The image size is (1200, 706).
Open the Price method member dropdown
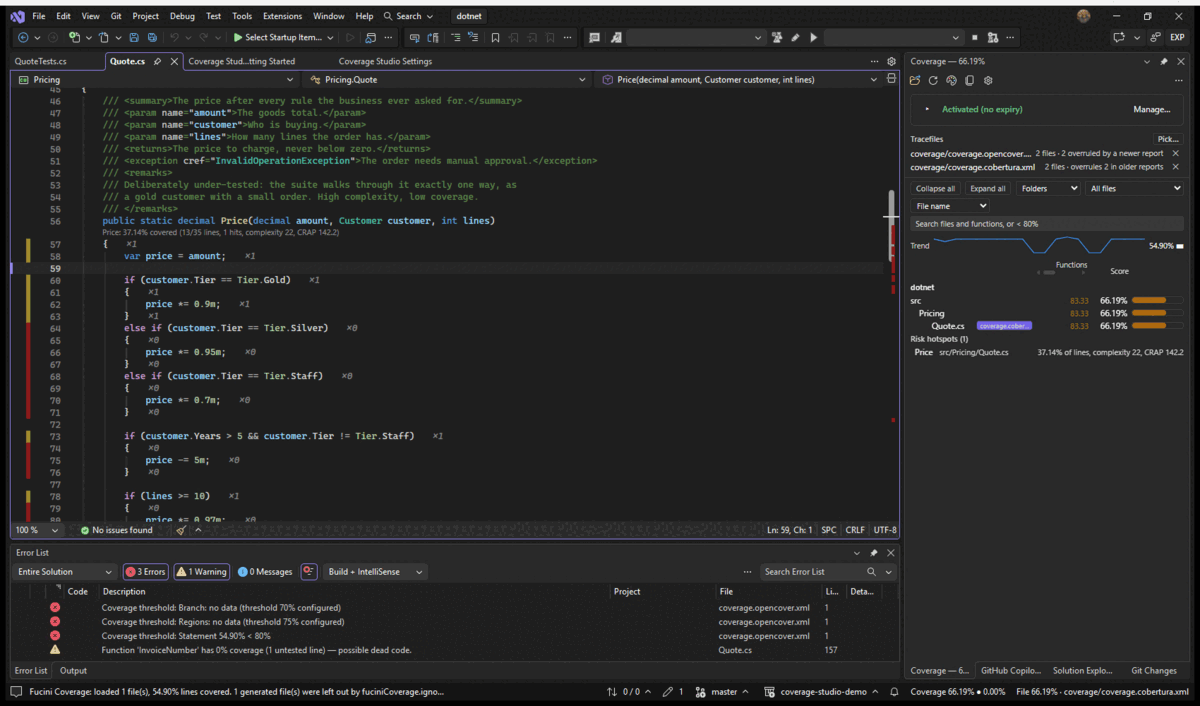click(x=738, y=79)
